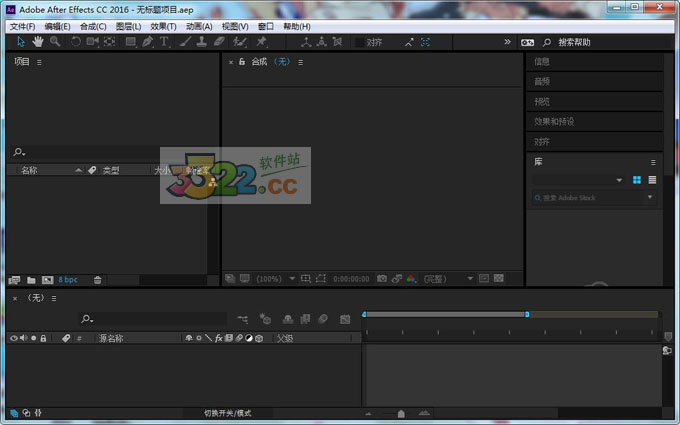Take snapshot with the camera icon
680x425 pixels.
tap(381, 278)
